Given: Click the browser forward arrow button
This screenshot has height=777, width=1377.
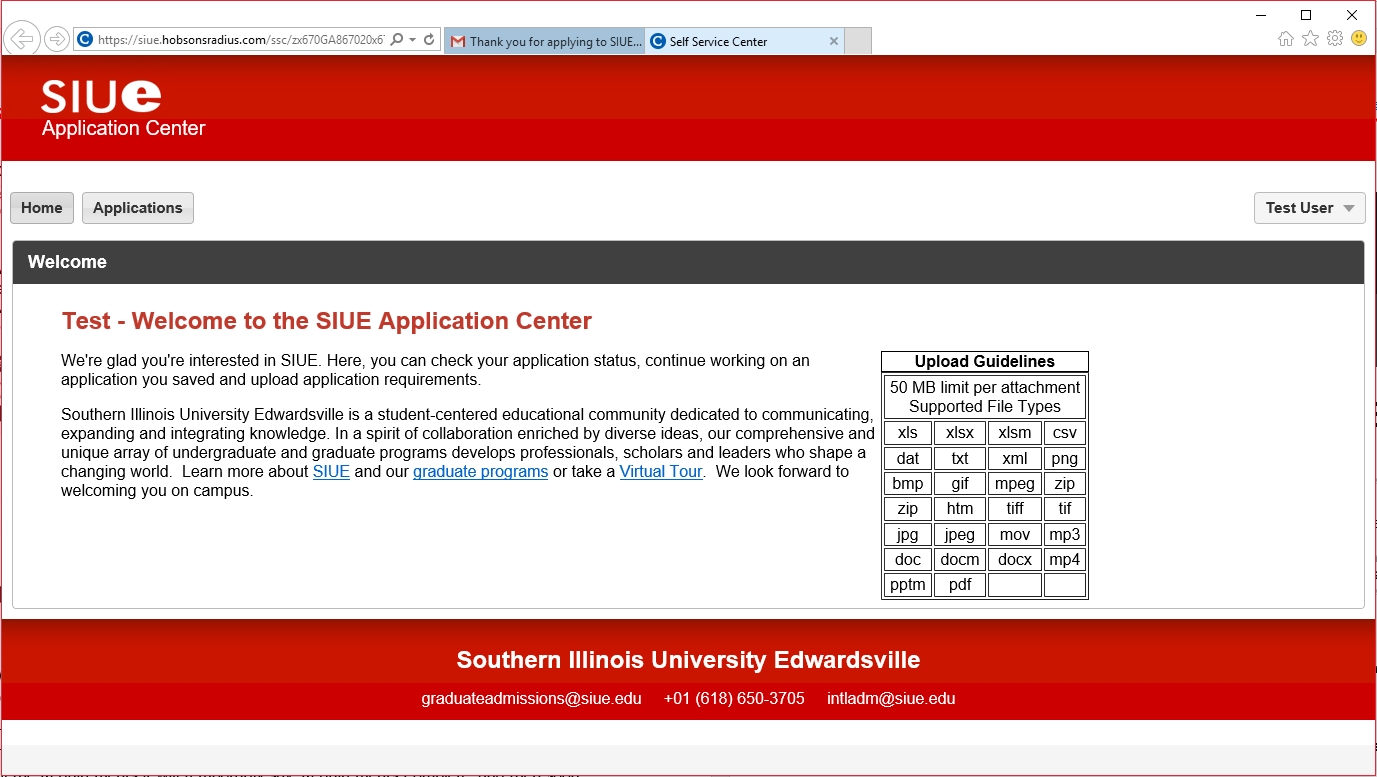Looking at the screenshot, I should click(57, 39).
